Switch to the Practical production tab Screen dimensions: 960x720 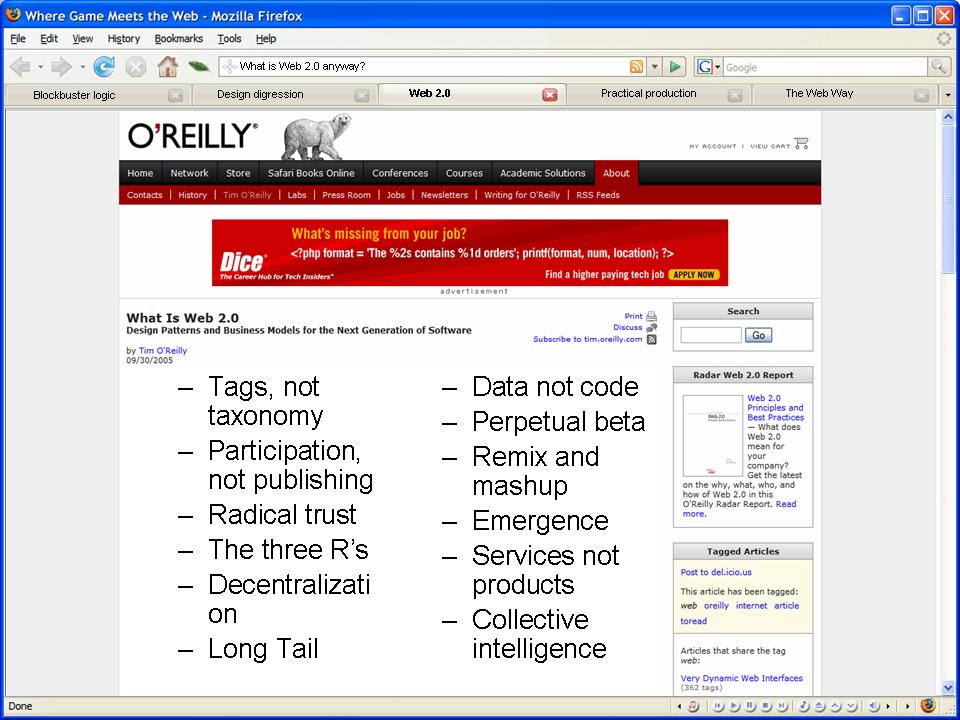(x=658, y=94)
